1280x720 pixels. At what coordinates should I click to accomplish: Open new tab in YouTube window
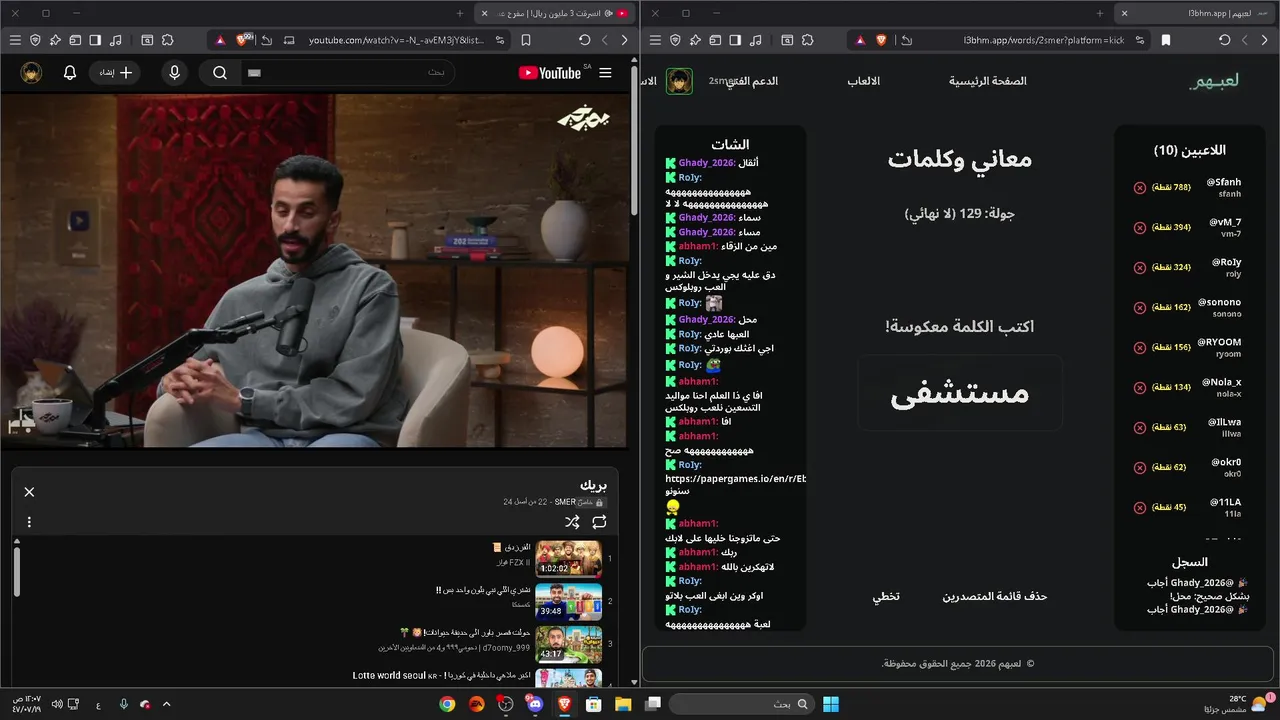tap(459, 13)
